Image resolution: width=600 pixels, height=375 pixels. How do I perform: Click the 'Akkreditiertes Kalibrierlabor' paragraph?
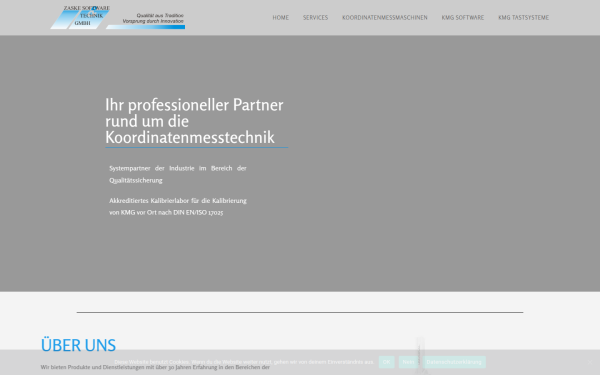[178, 206]
